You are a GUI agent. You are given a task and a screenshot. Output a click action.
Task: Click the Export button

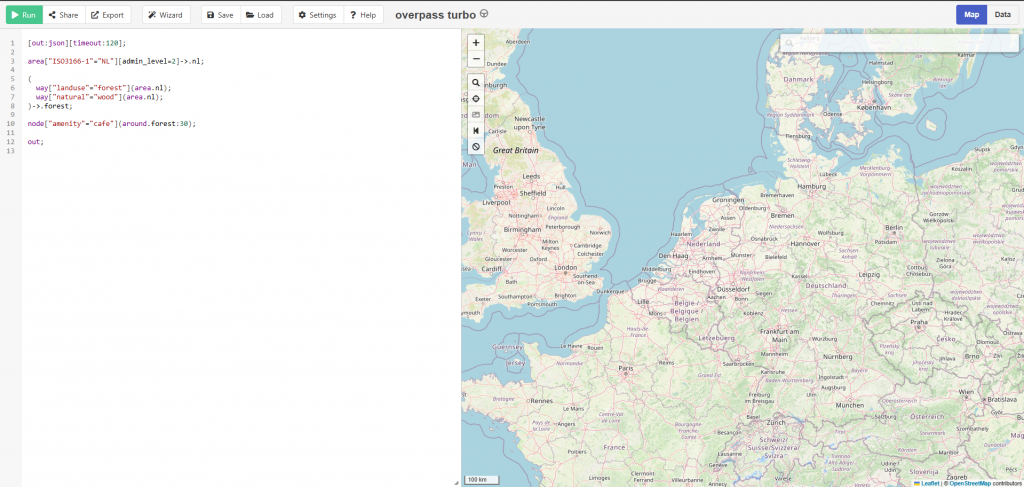click(107, 15)
